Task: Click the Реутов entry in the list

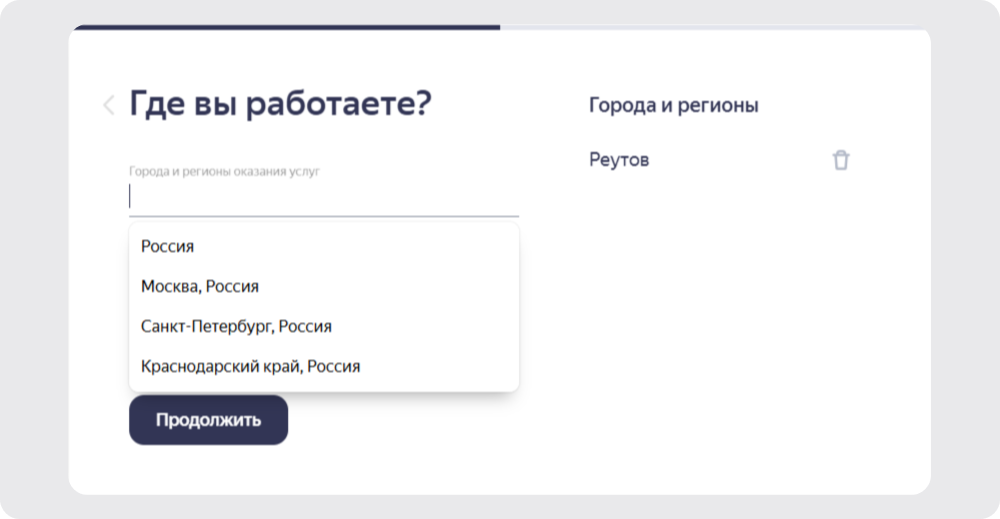Action: [x=619, y=159]
